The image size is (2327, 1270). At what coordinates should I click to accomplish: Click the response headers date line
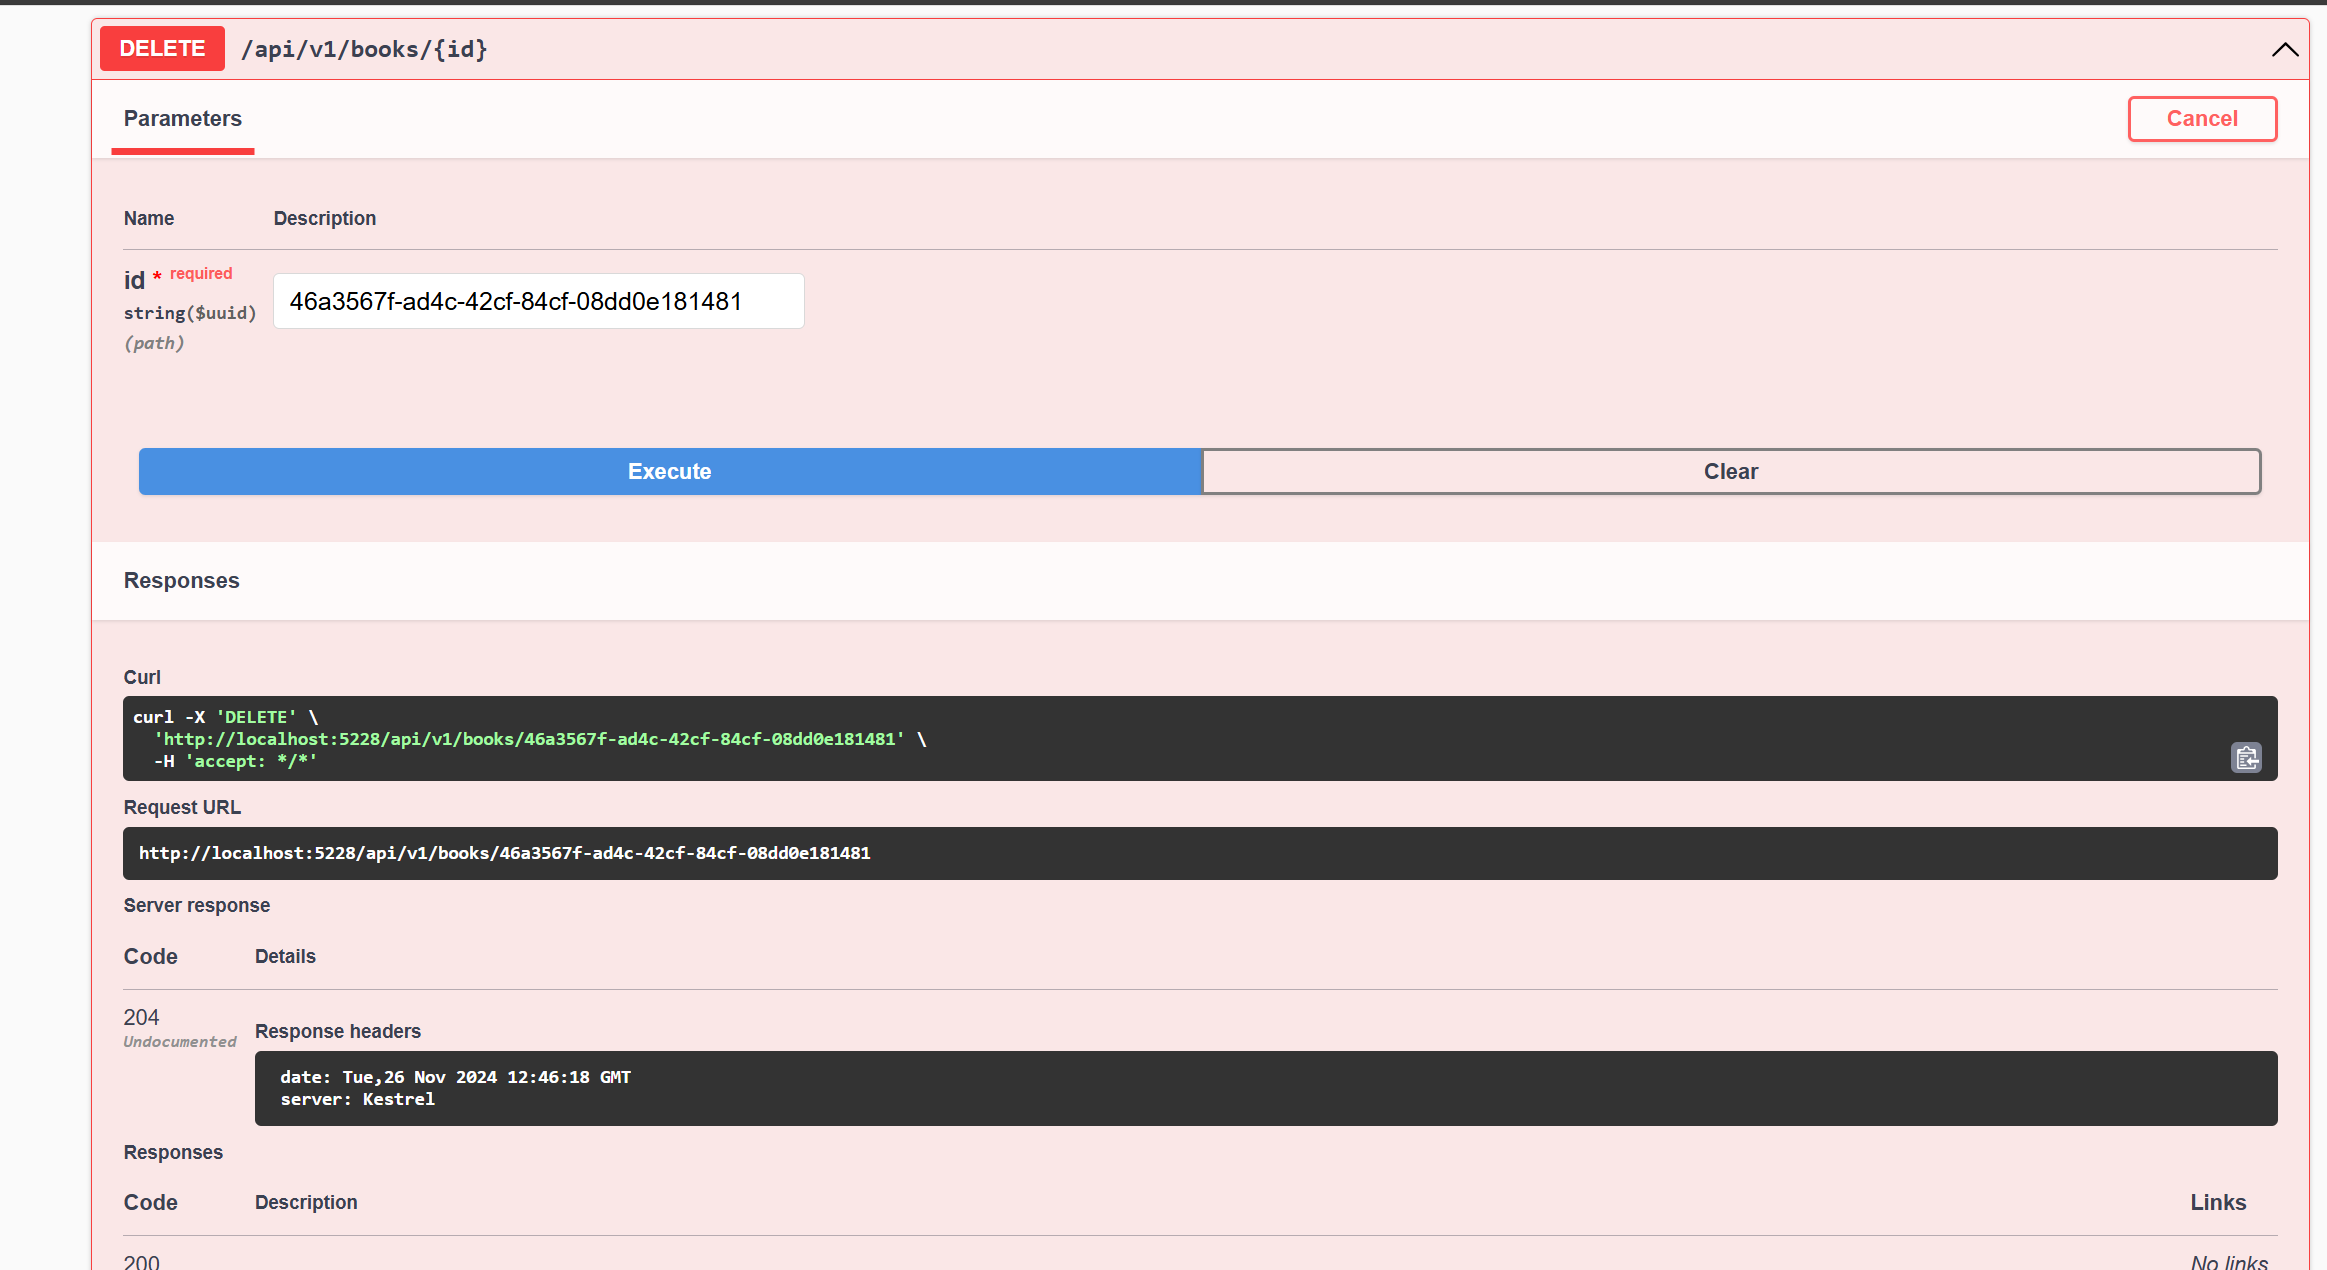click(x=455, y=1077)
